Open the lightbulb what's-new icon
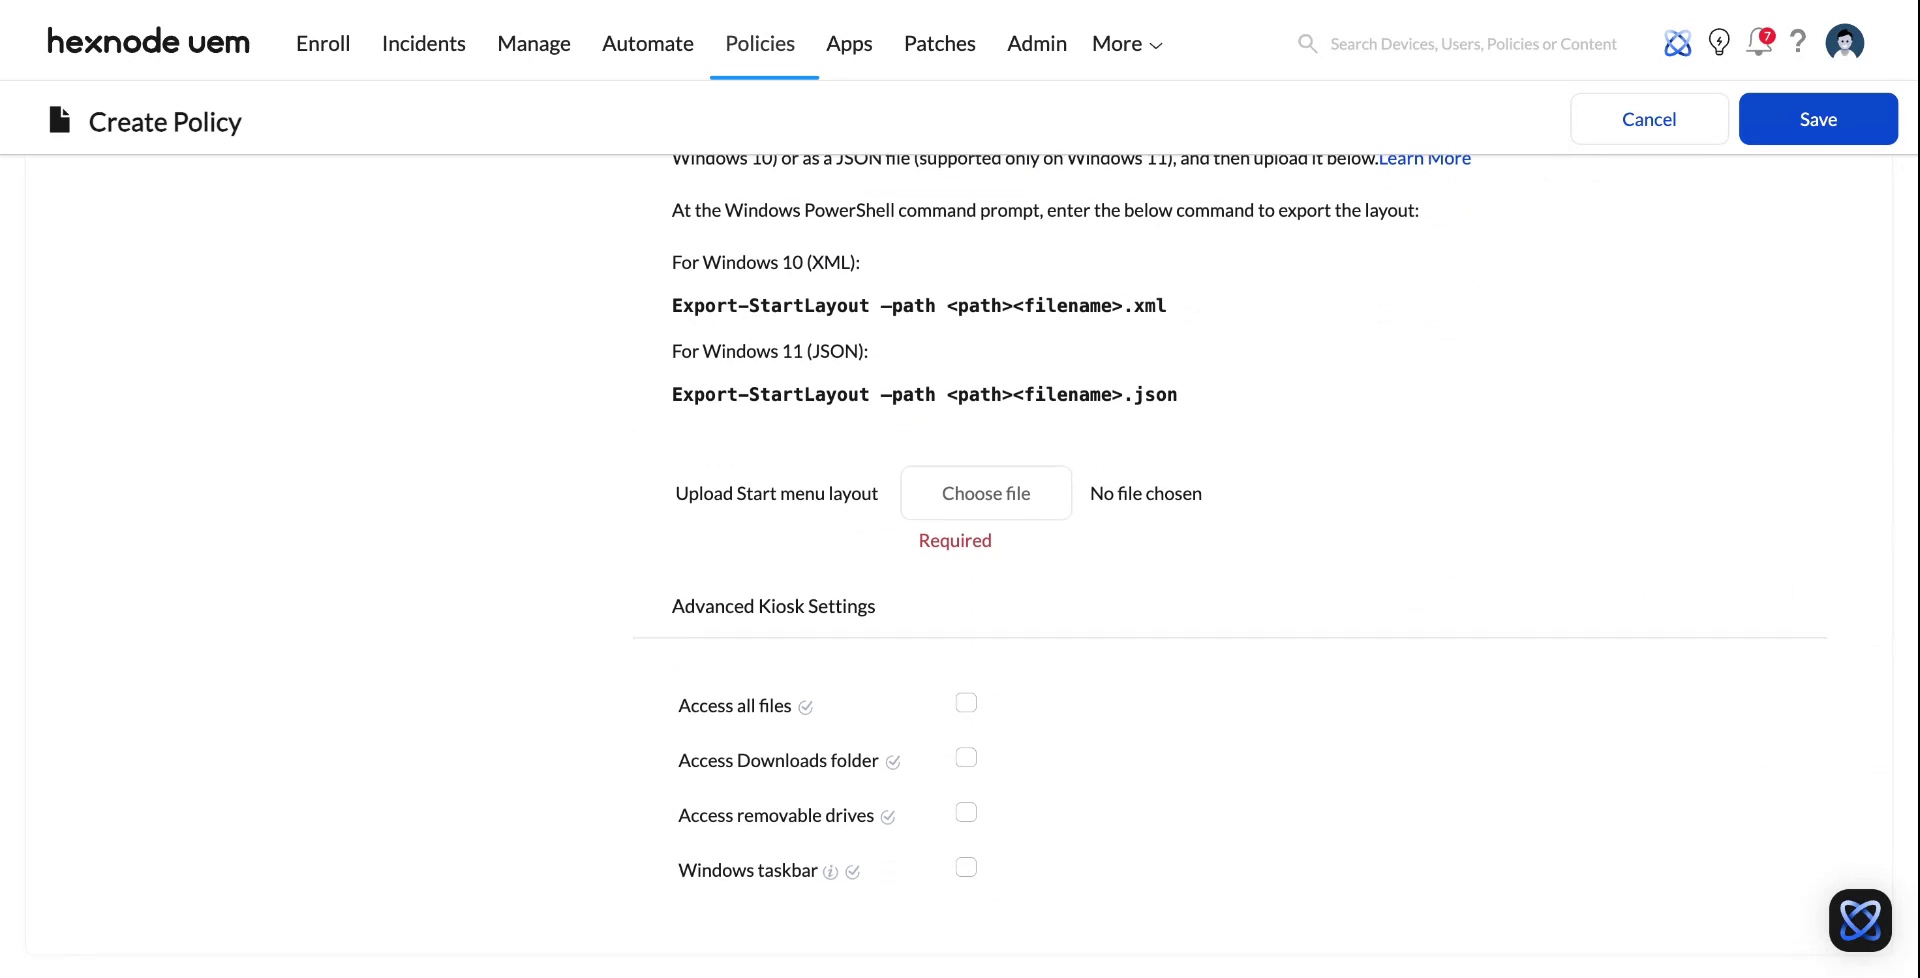 (1719, 42)
